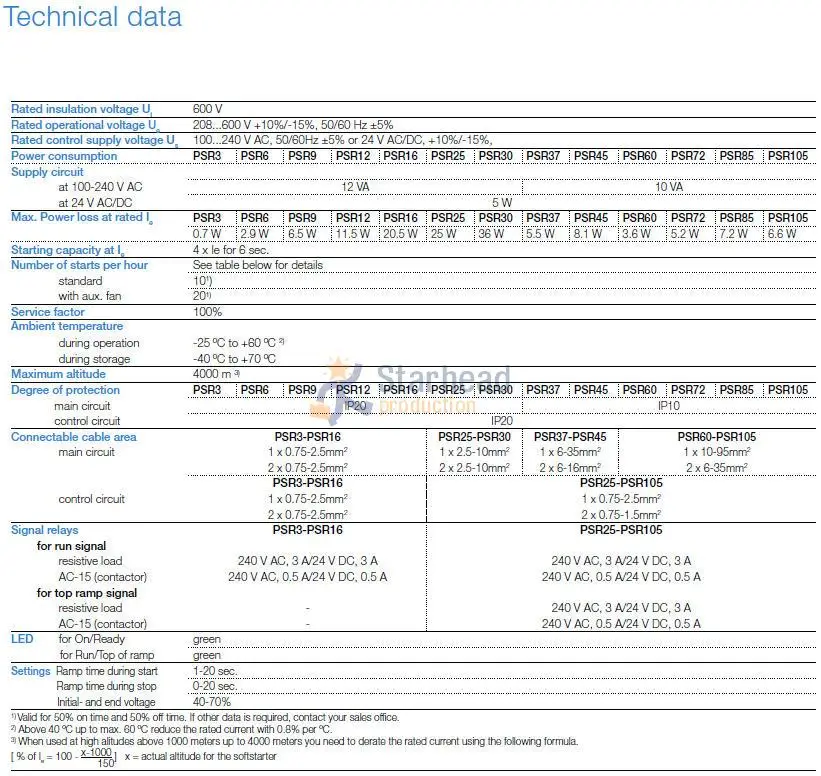Viewport: 821px width, 776px height.
Task: Click the '36 W' power loss cell
Action: [x=491, y=234]
